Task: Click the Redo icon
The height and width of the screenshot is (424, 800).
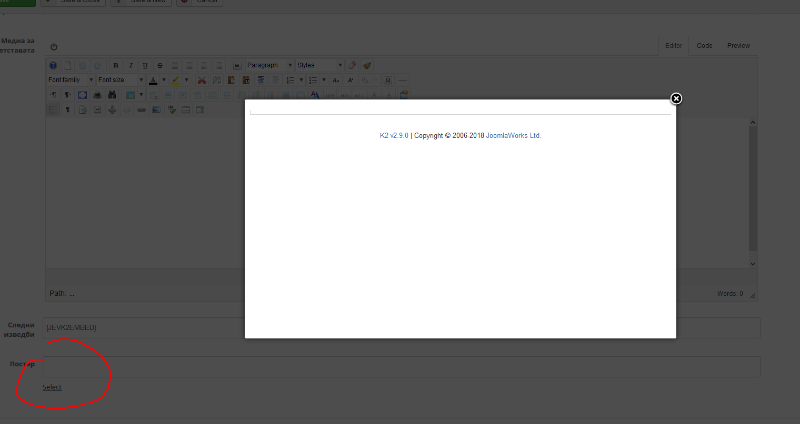Action: tap(97, 65)
